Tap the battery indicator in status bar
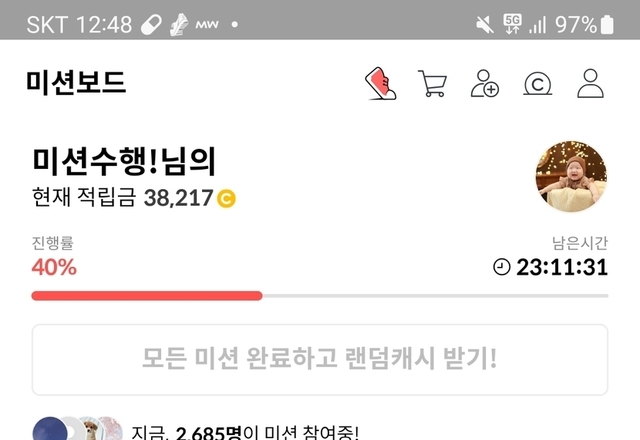Screen dimensions: 640x440 (x=607, y=24)
